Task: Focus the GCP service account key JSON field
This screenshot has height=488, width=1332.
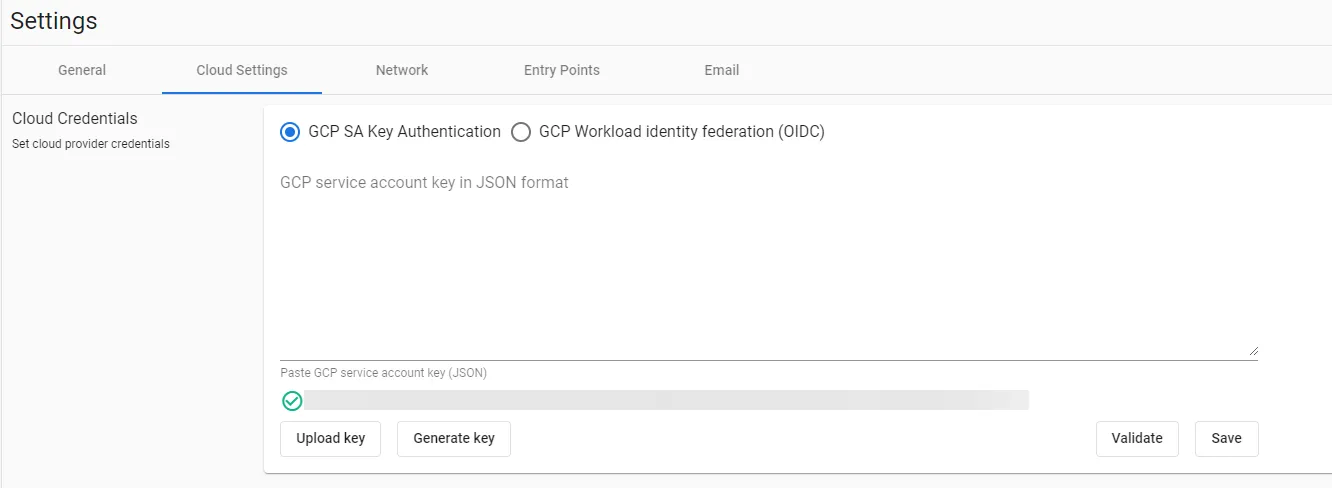Action: [769, 262]
